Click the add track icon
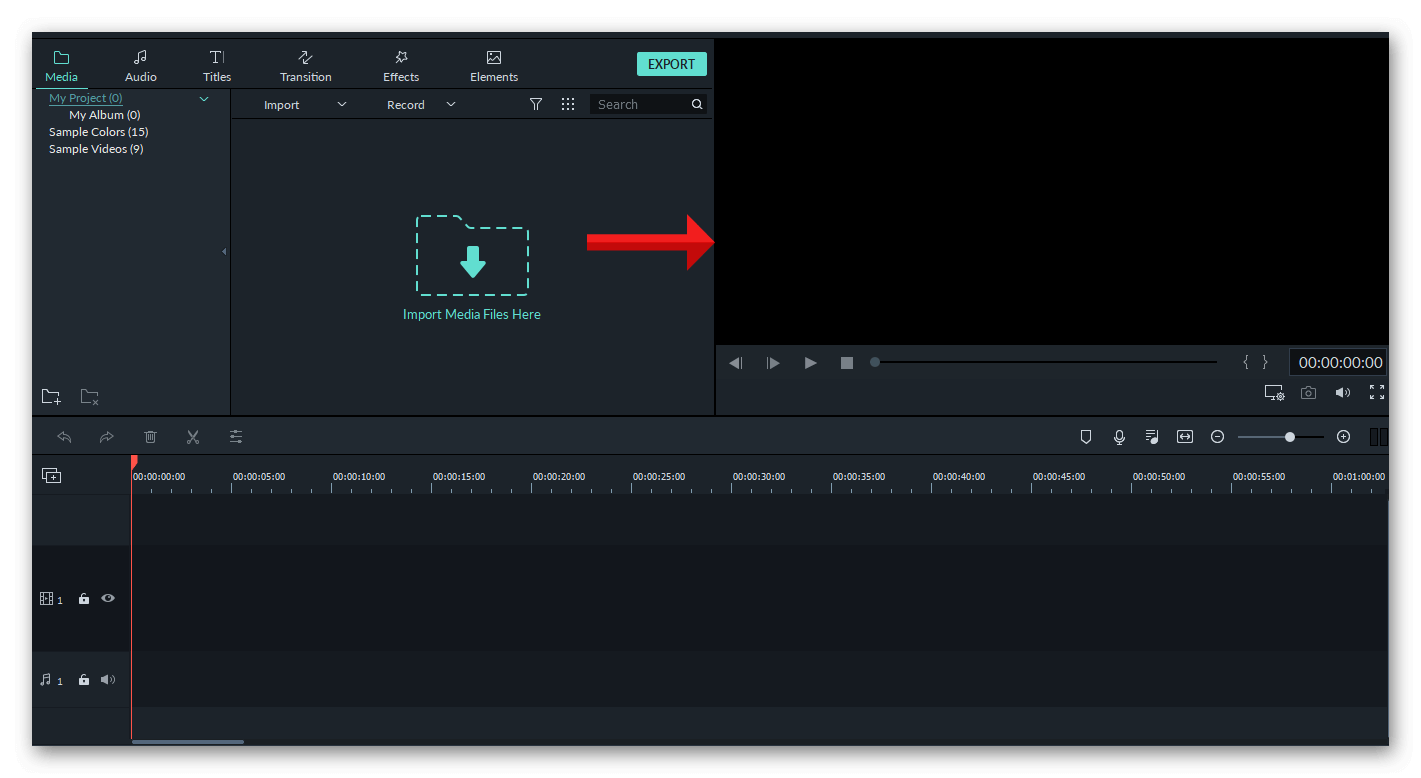This screenshot has height=778, width=1421. (x=51, y=476)
